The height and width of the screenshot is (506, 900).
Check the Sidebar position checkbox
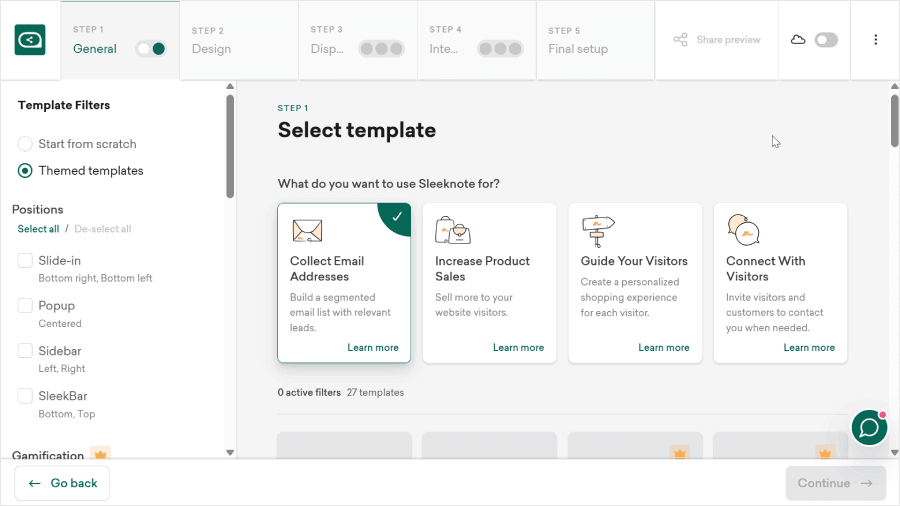pyautogui.click(x=25, y=351)
